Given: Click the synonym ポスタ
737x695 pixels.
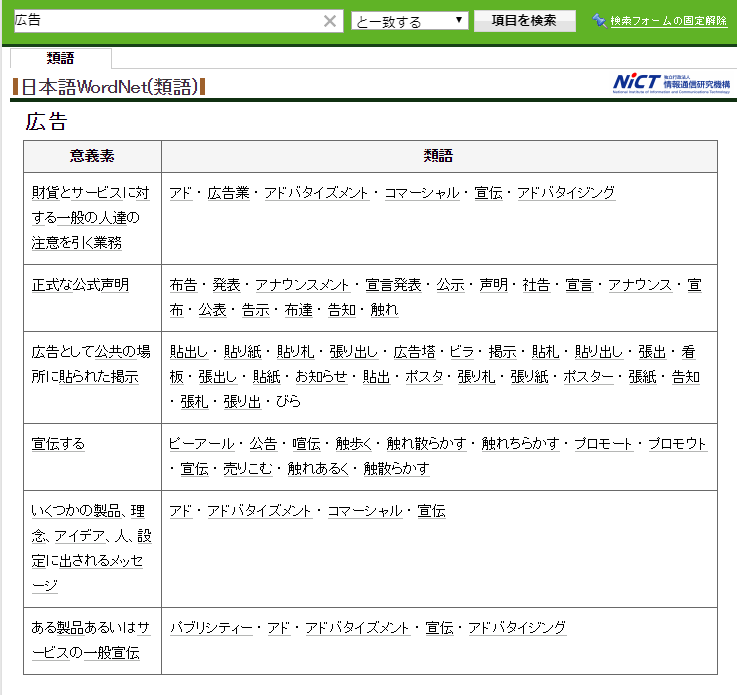Looking at the screenshot, I should 424,376.
